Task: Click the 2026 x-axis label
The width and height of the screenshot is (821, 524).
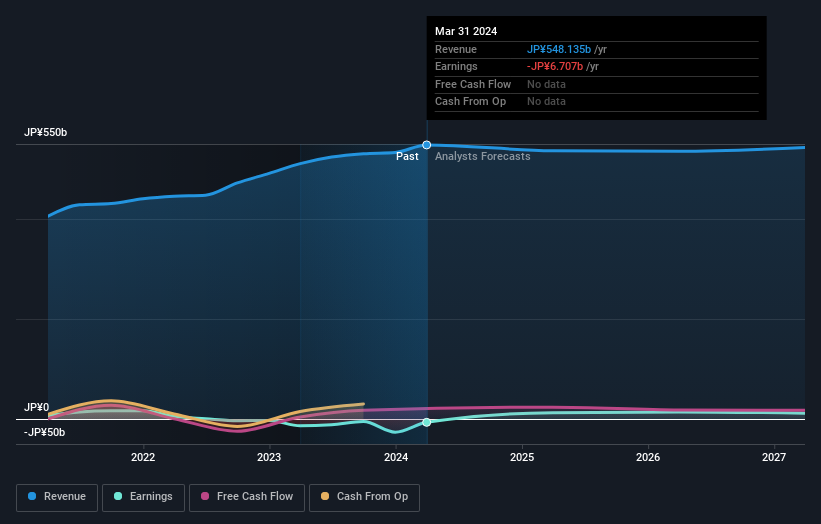Action: [648, 457]
